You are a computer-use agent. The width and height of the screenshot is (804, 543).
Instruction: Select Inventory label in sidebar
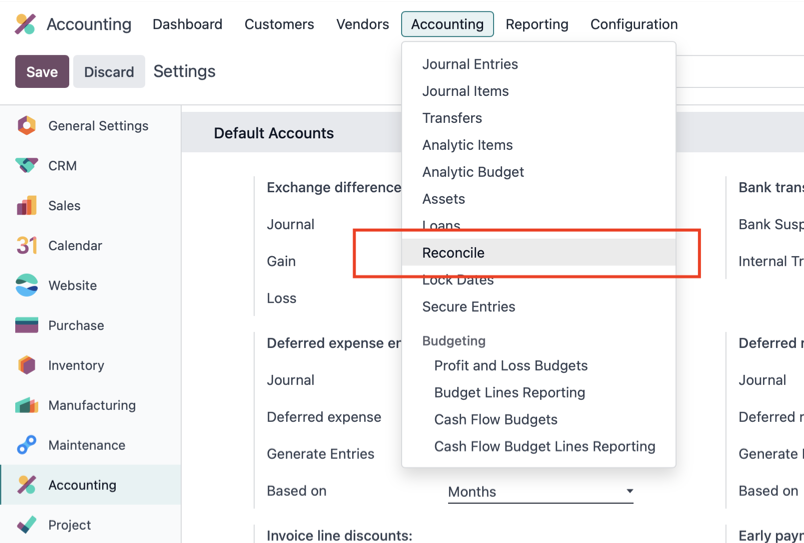coord(76,365)
